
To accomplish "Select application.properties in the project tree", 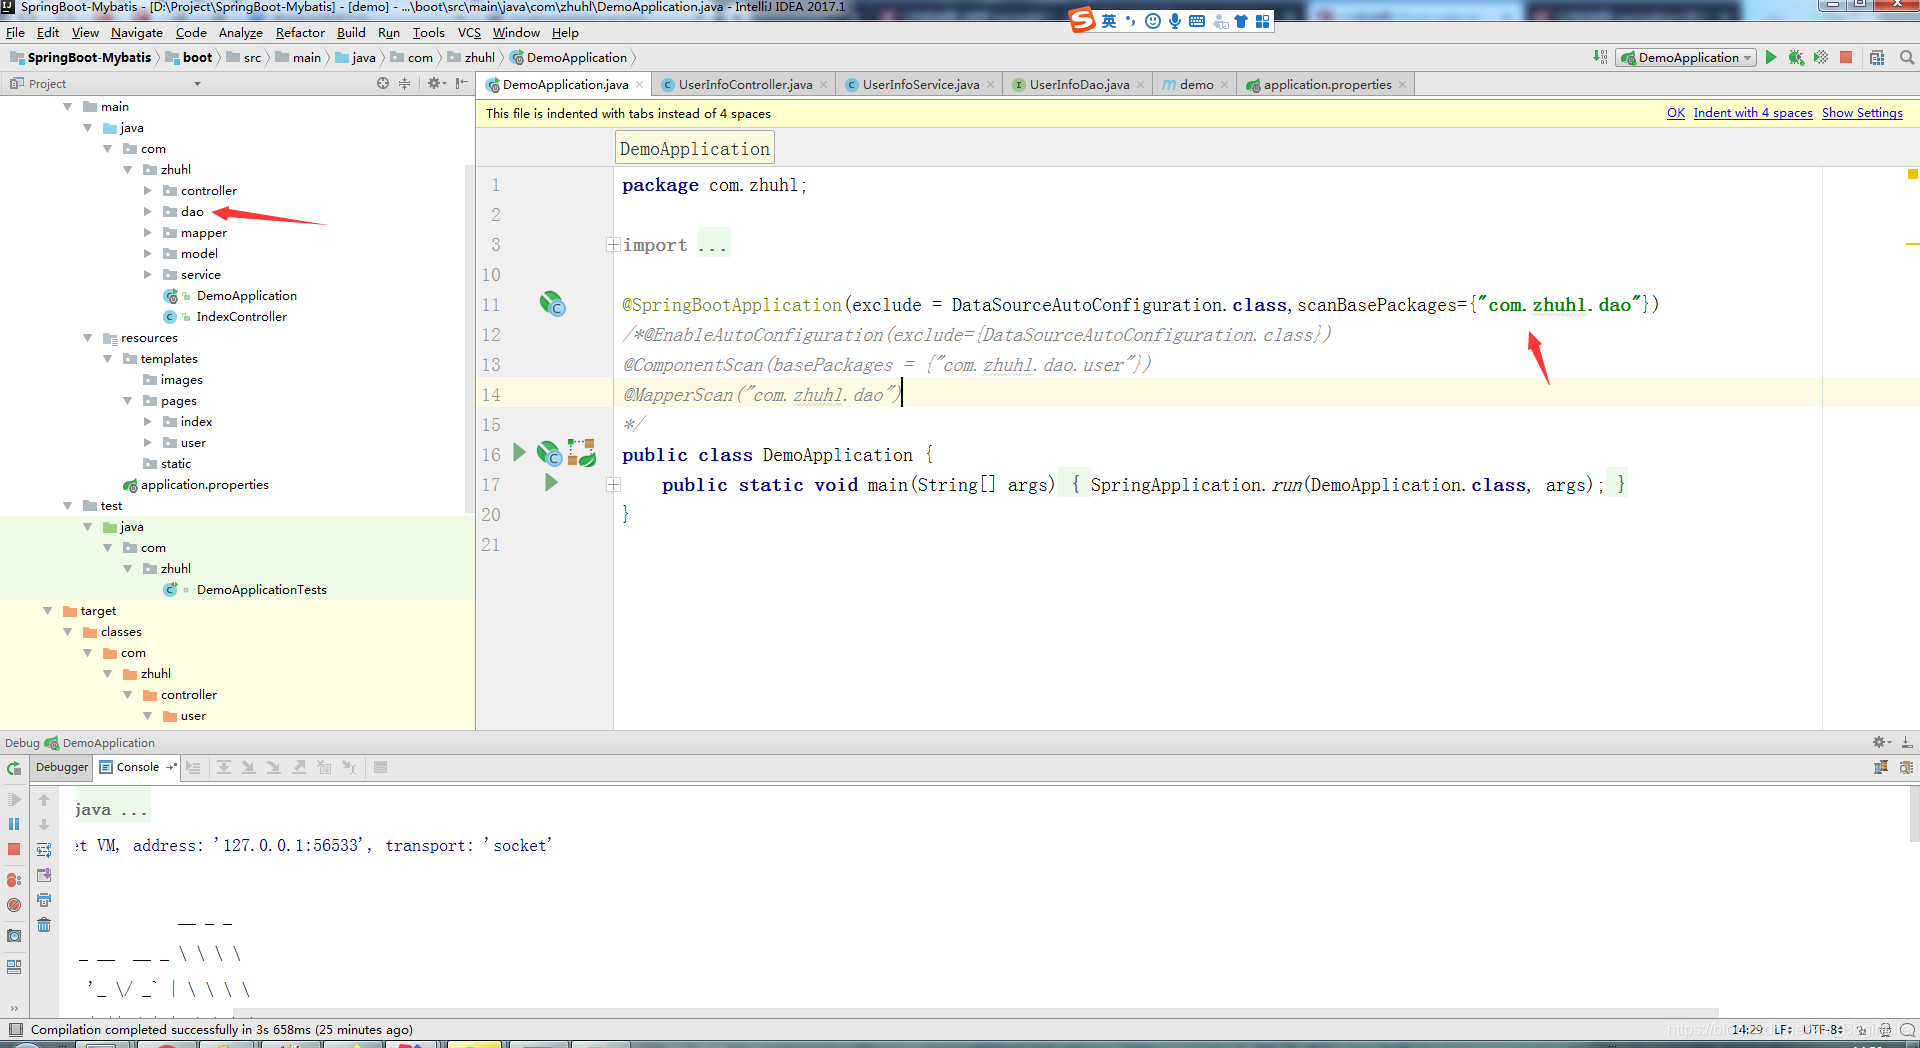I will tap(204, 484).
